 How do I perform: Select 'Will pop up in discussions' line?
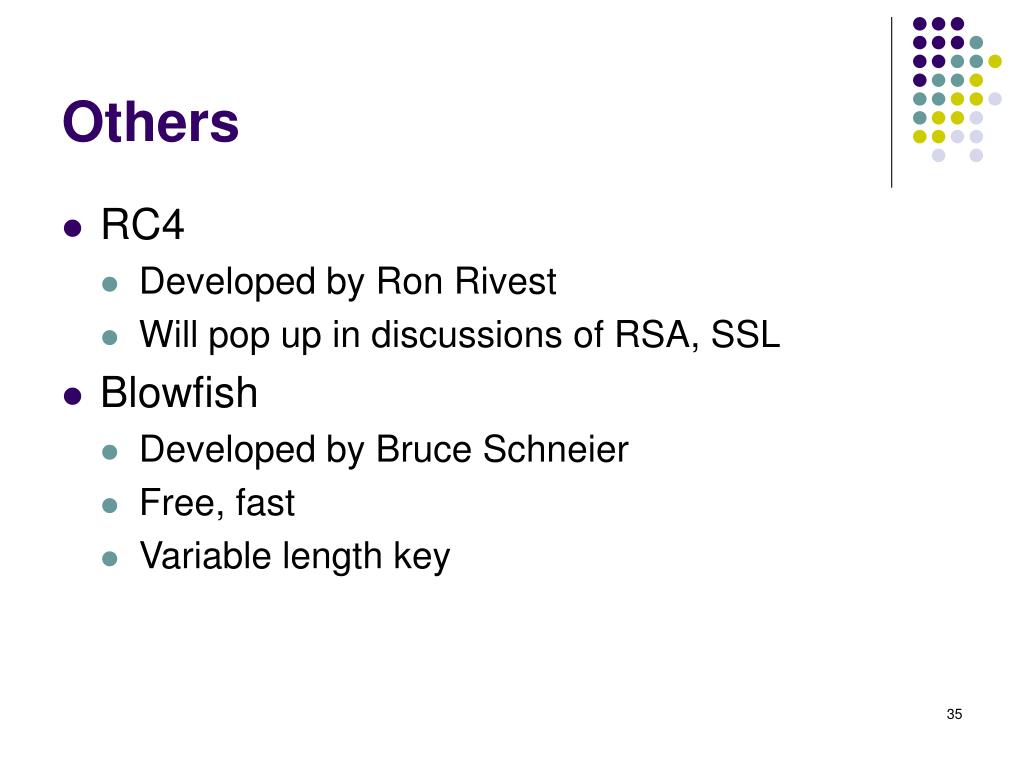click(x=460, y=335)
